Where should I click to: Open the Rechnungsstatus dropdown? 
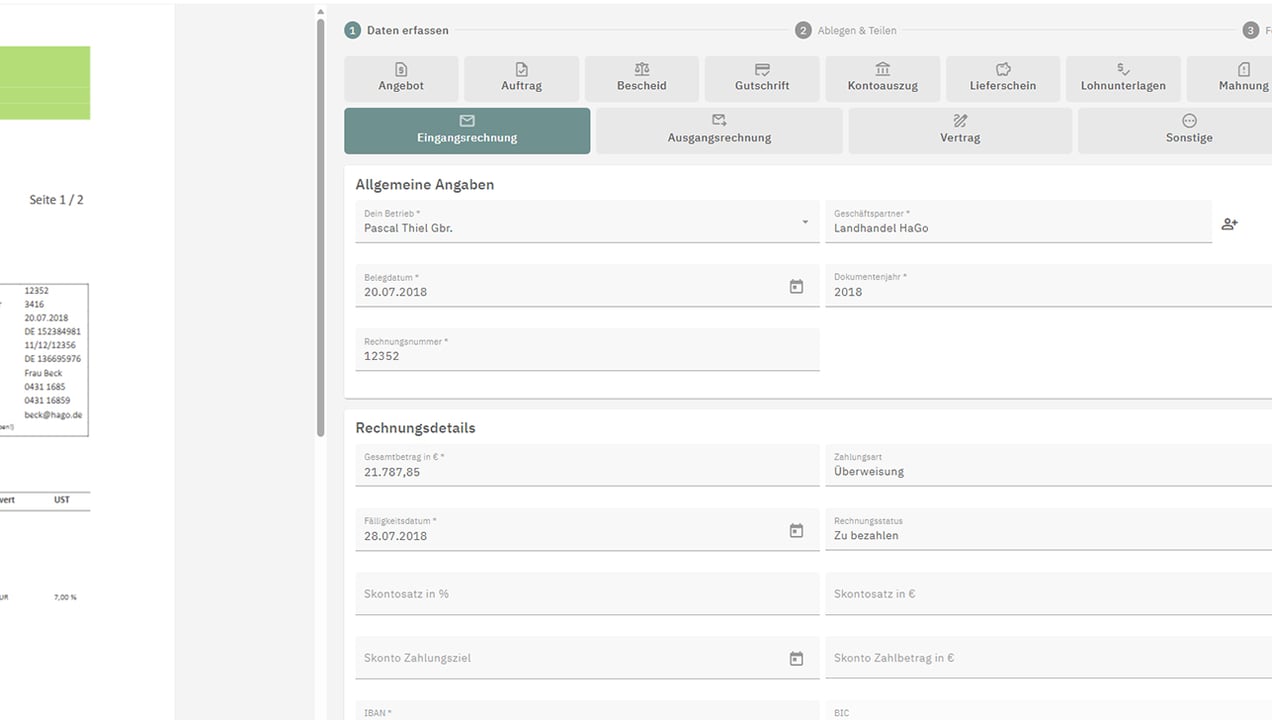tap(1045, 530)
